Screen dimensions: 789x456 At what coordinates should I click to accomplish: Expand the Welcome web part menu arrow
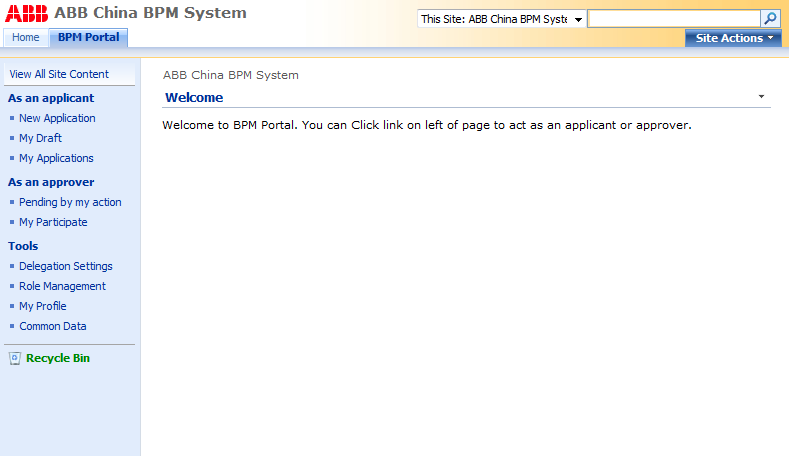[761, 97]
